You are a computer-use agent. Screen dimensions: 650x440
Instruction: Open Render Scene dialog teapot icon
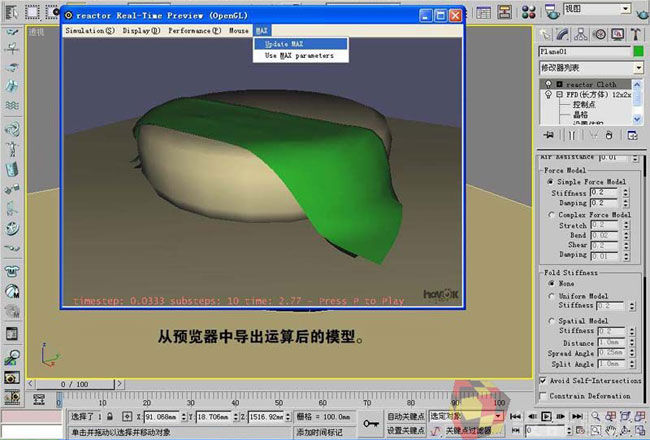click(x=551, y=12)
